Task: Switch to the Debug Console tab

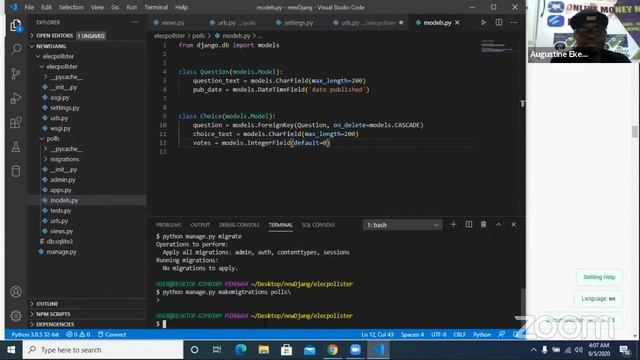Action: click(239, 225)
